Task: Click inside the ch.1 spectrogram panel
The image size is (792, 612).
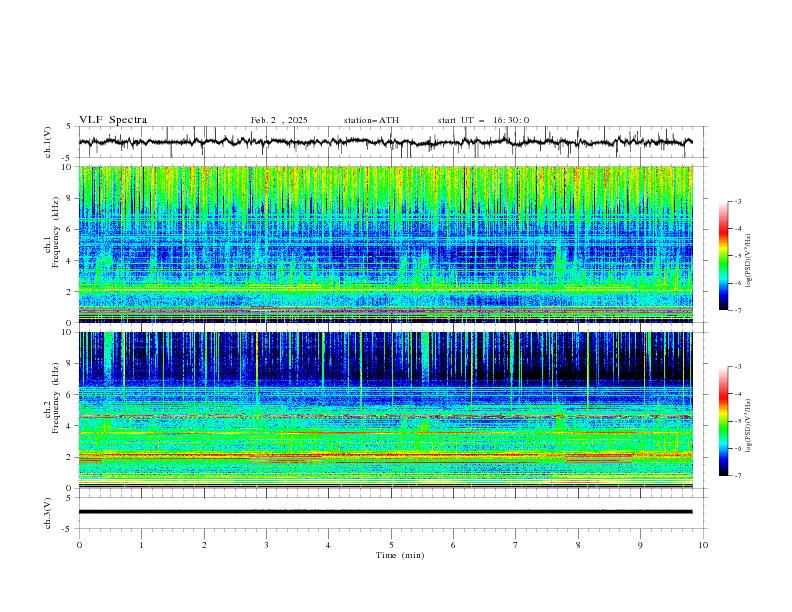Action: click(x=385, y=244)
